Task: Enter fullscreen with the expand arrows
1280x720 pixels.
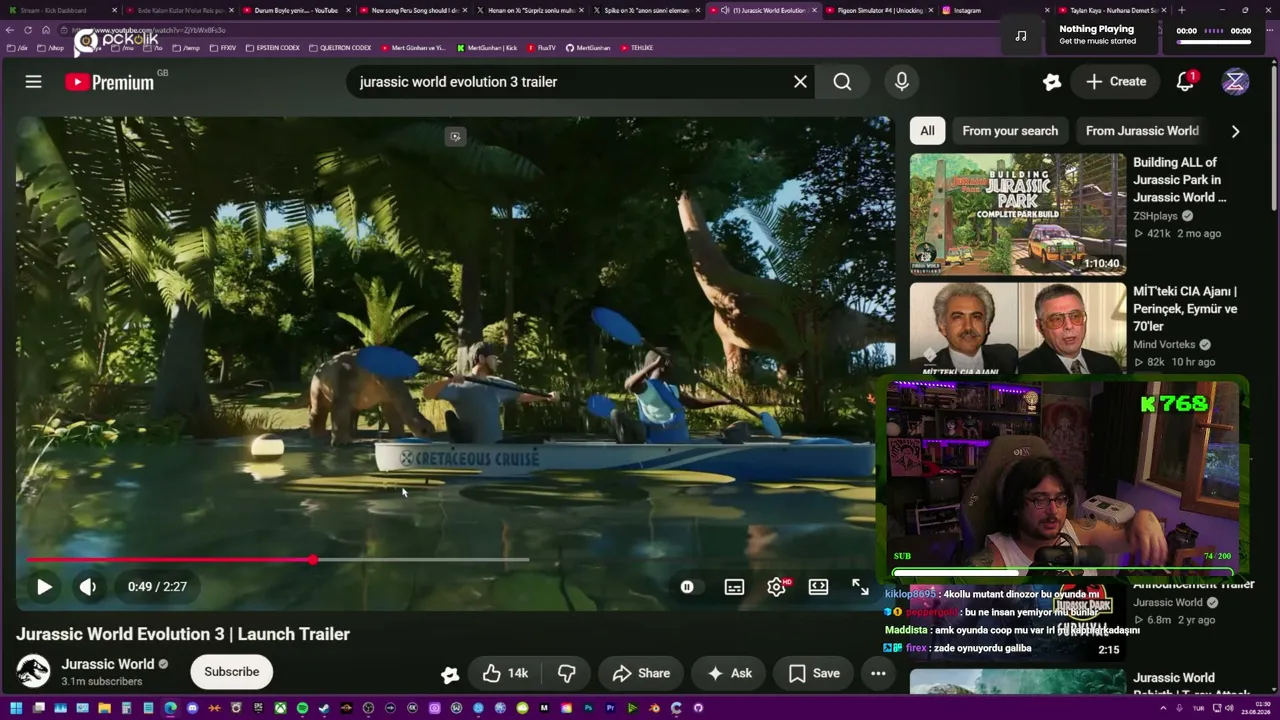Action: point(861,587)
